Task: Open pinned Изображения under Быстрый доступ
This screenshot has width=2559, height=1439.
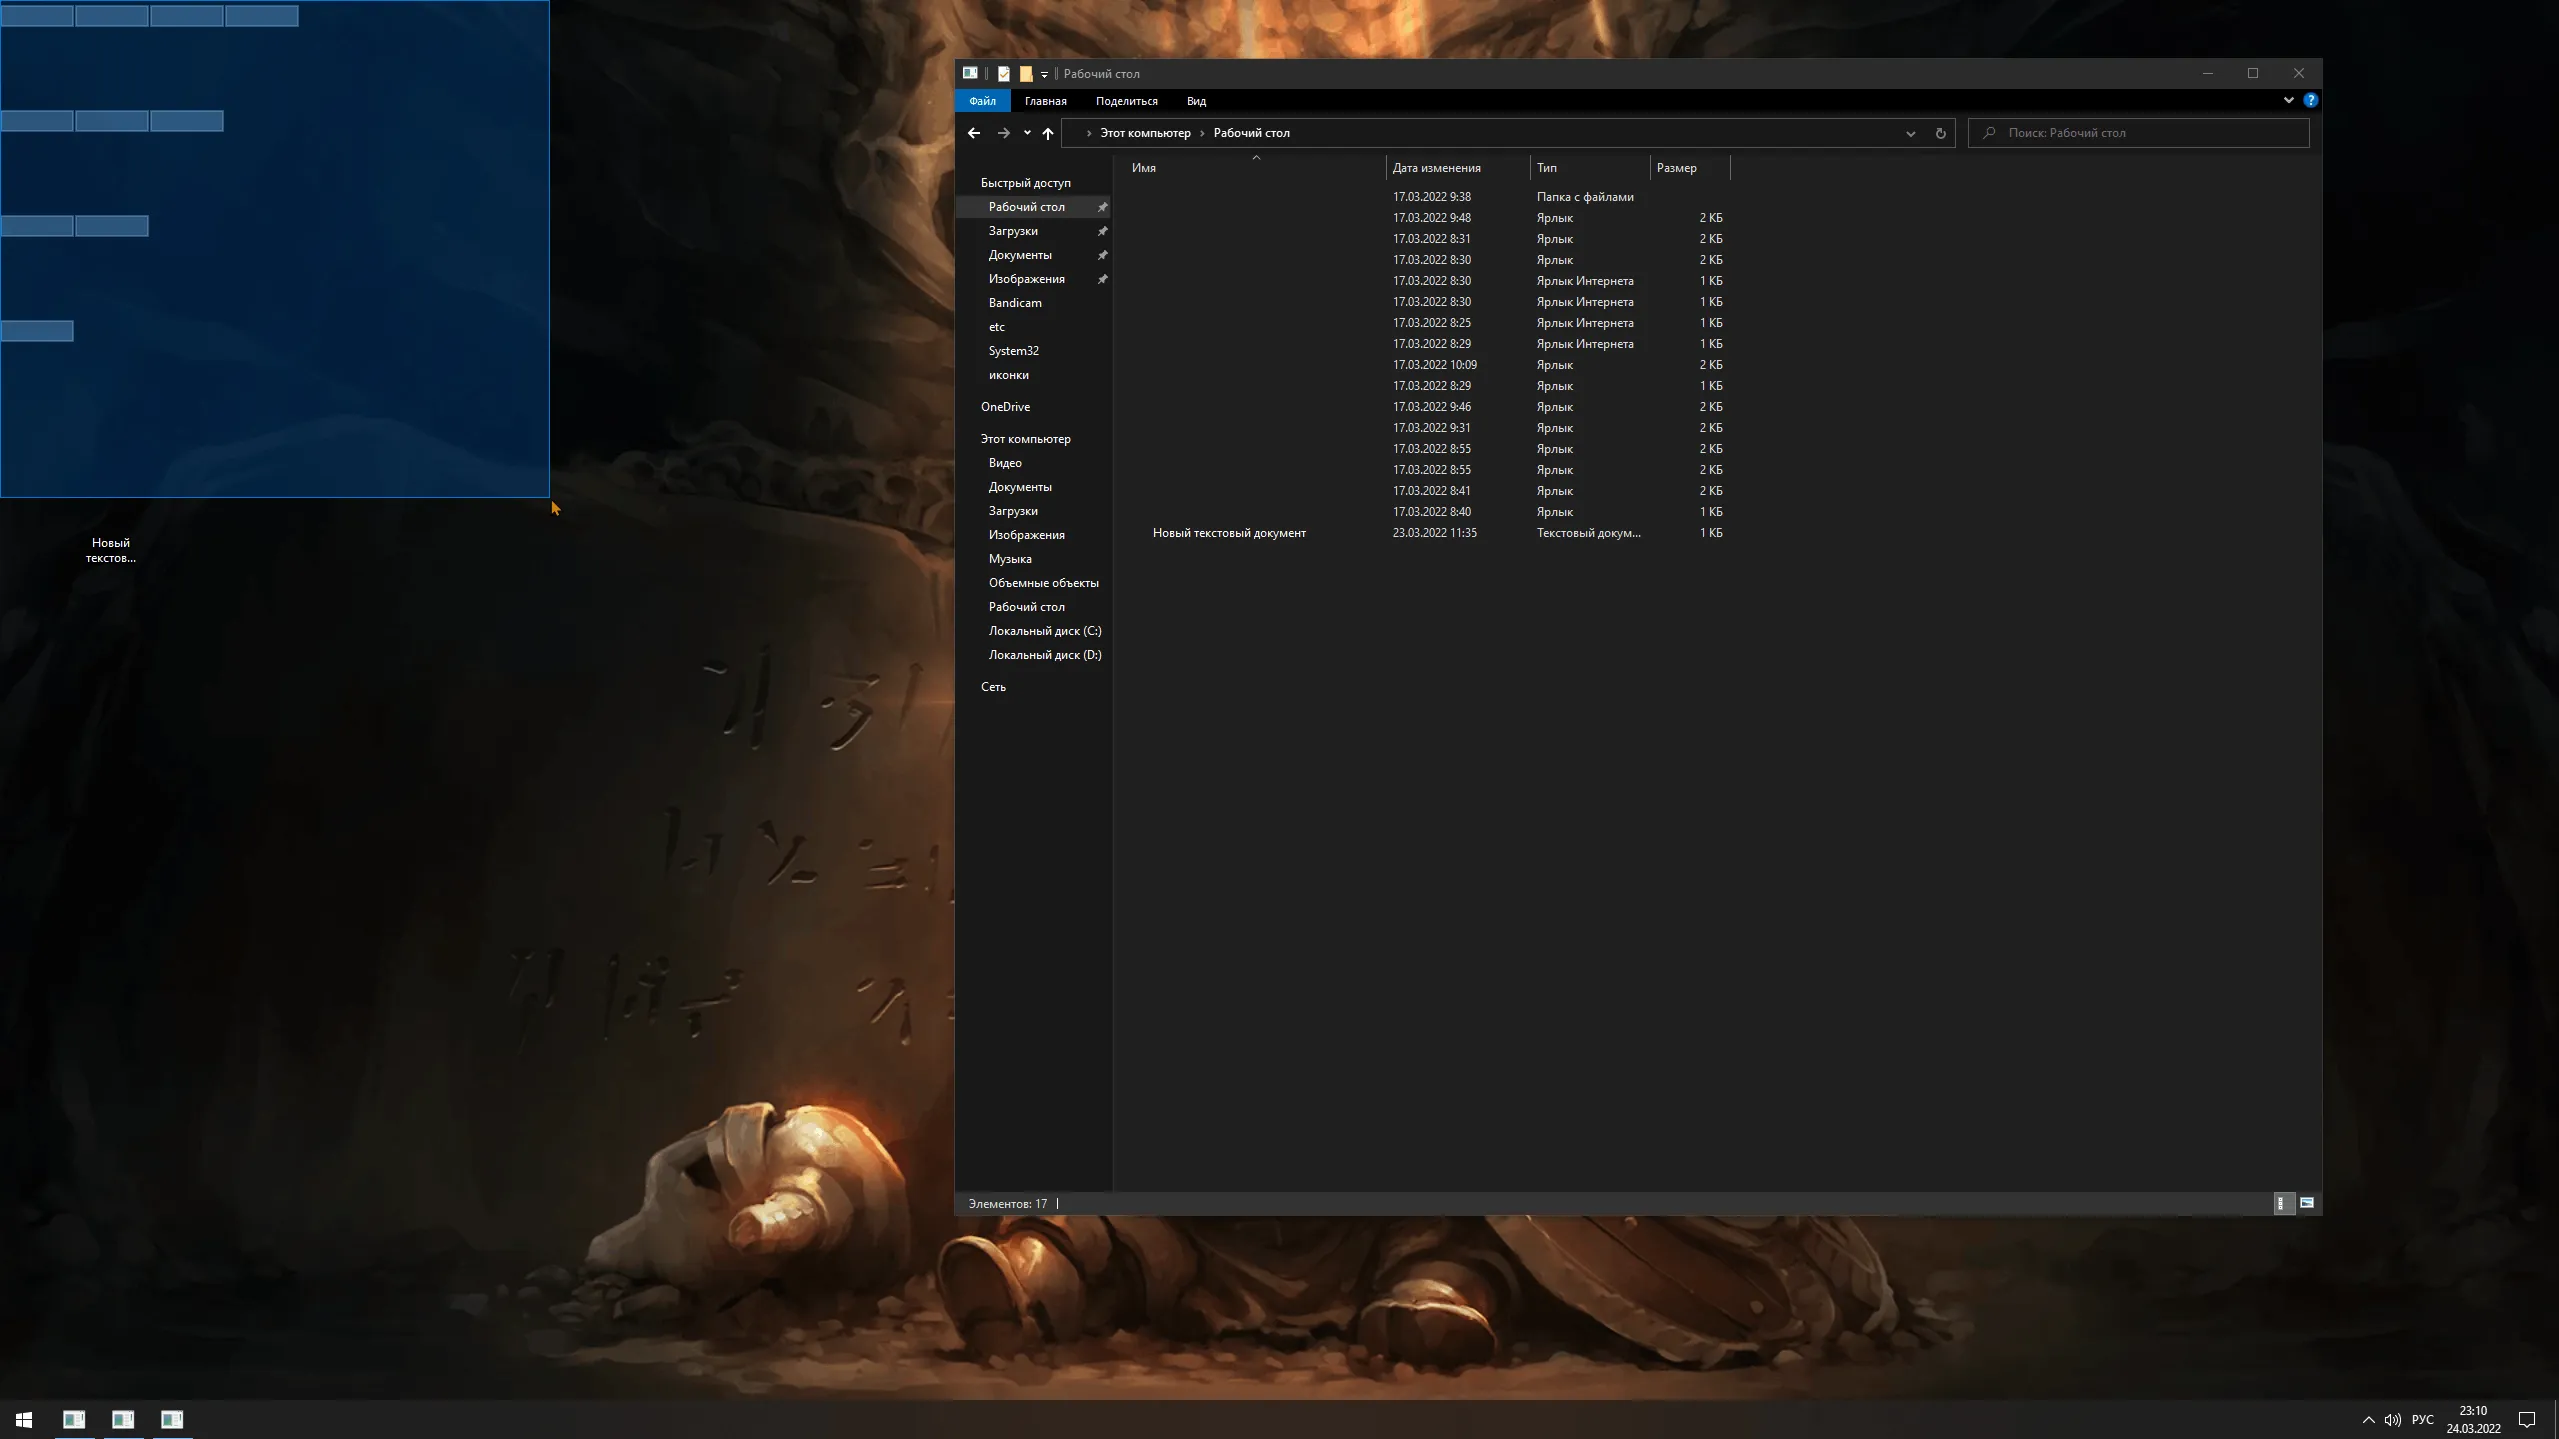Action: (1026, 279)
